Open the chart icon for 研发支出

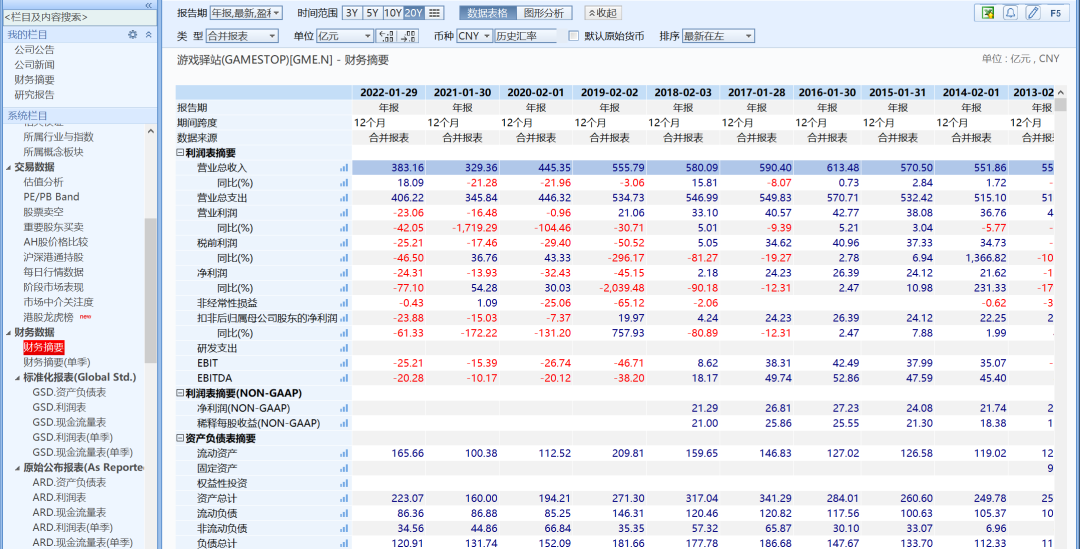click(x=344, y=349)
